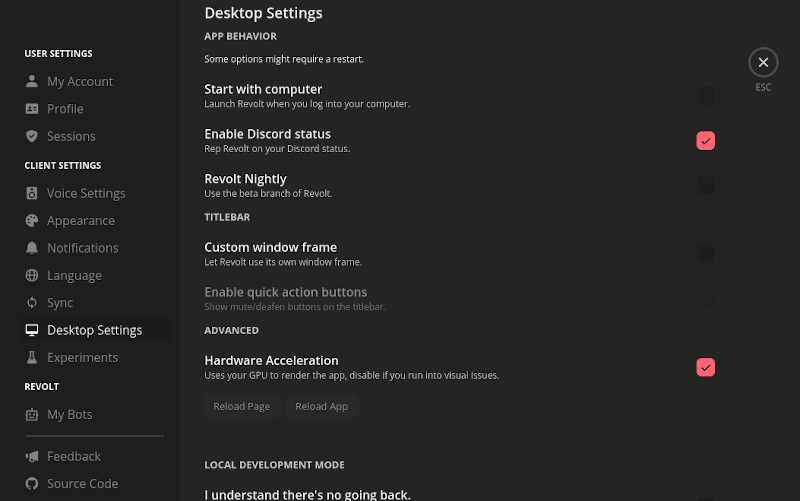The width and height of the screenshot is (800, 501).
Task: Click the Sessions shield icon
Action: (x=32, y=136)
